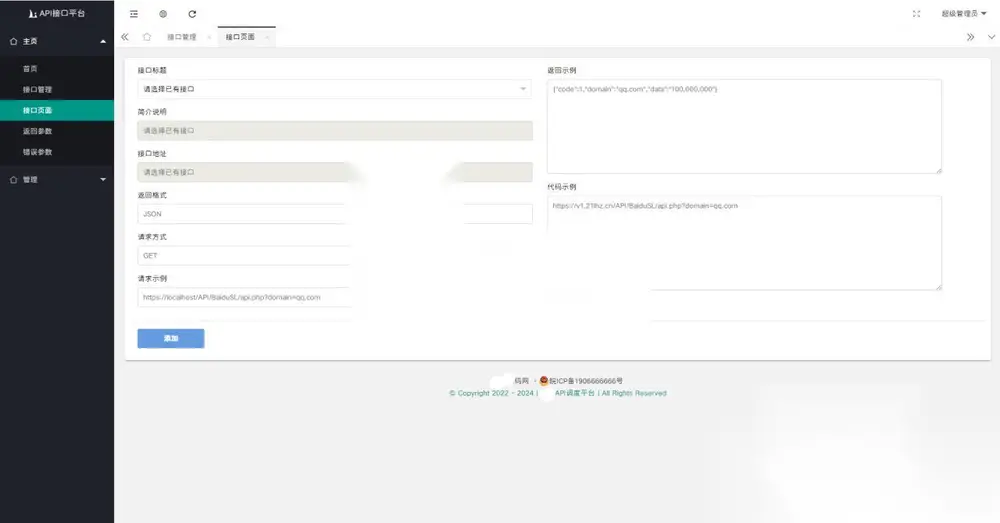The image size is (1000, 523).
Task: Click the 管理 group icon in sidebar
Action: tap(13, 180)
